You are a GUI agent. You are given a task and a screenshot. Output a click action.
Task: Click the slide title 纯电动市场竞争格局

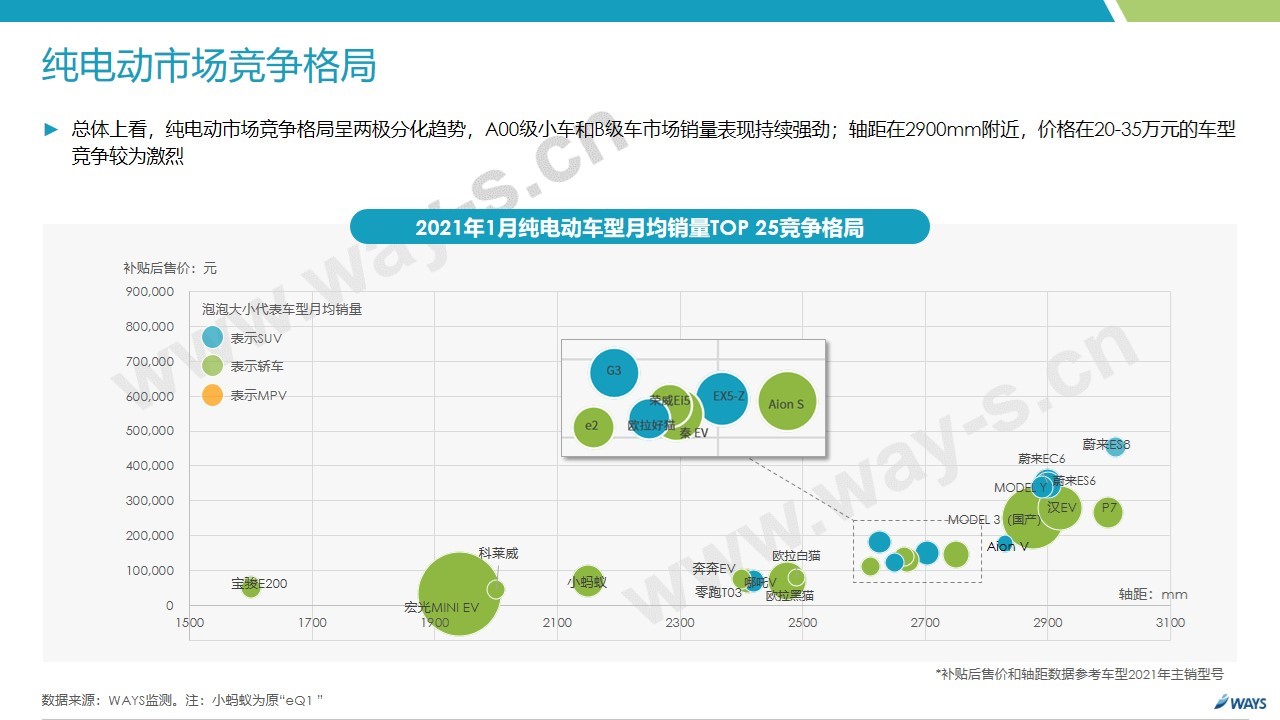tap(209, 65)
